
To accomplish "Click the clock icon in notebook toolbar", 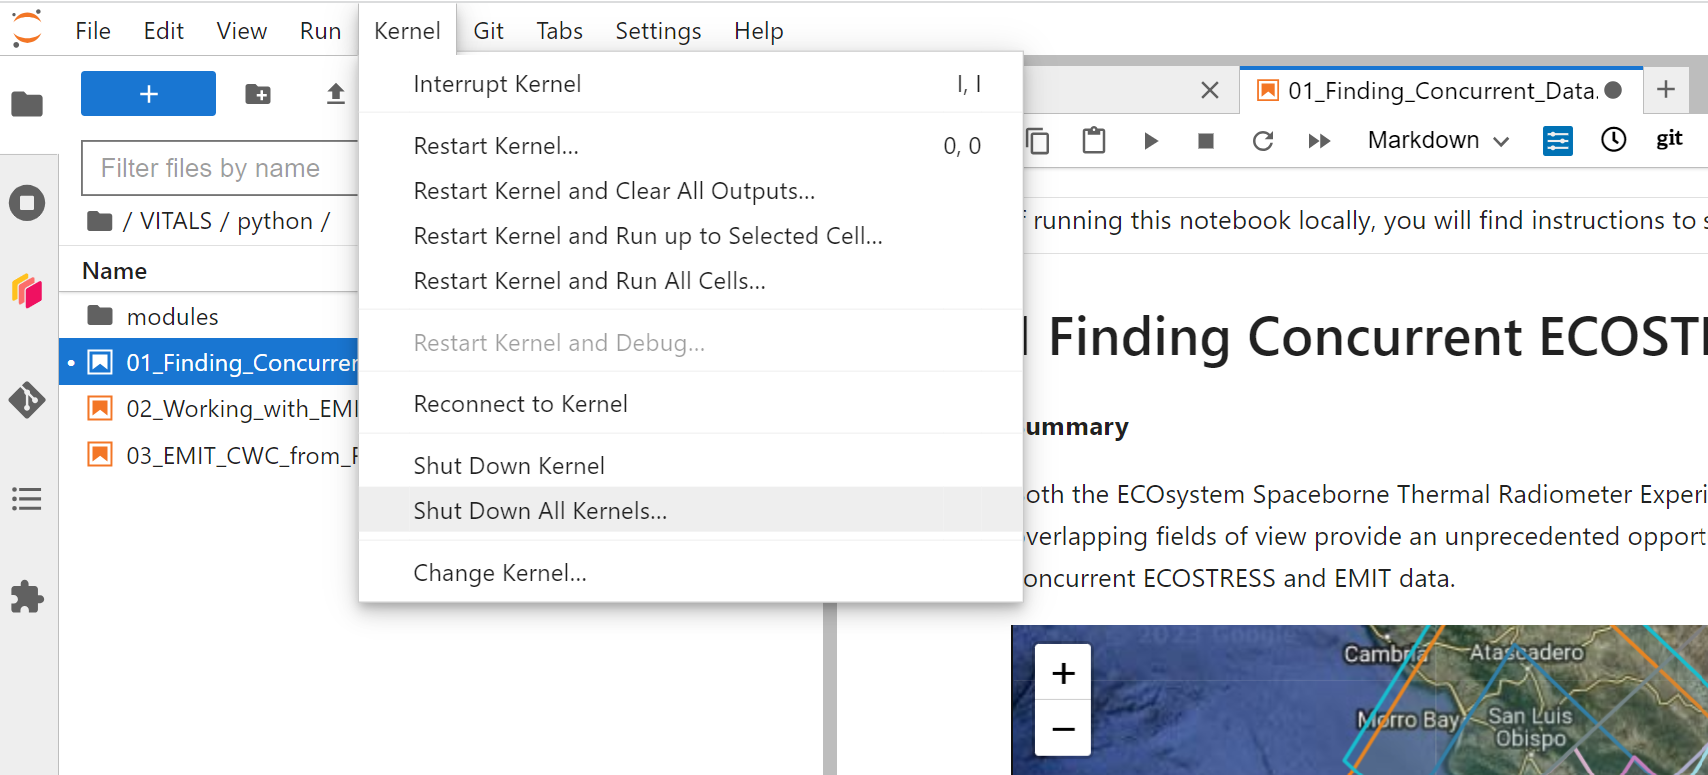I will [x=1613, y=140].
